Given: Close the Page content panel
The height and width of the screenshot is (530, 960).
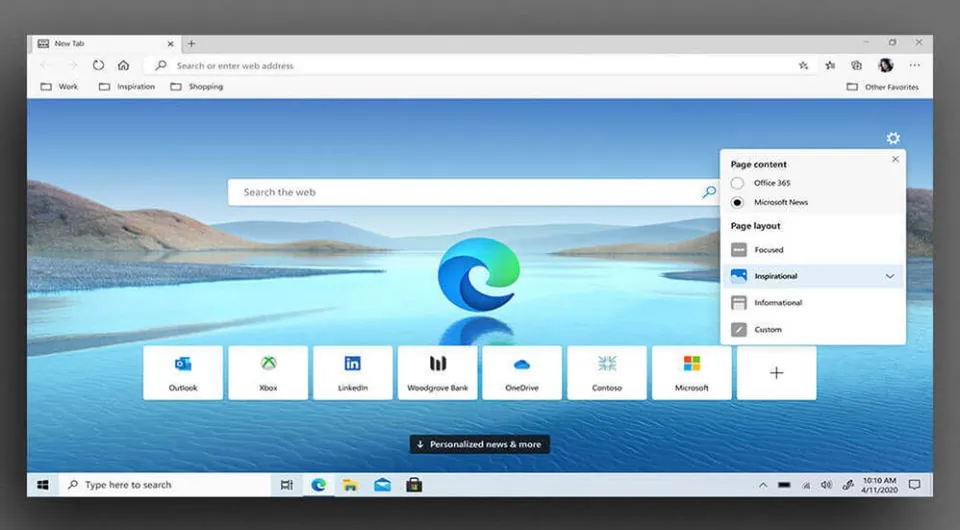Looking at the screenshot, I should (x=896, y=159).
